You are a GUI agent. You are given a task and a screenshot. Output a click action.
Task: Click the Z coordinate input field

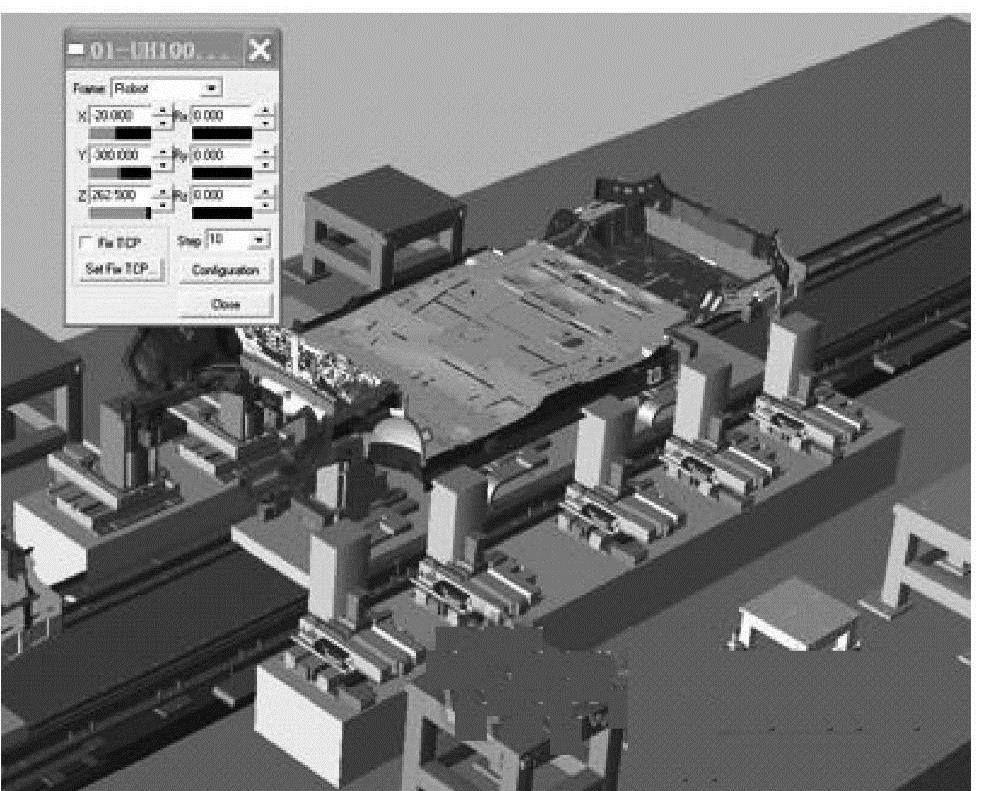(x=121, y=195)
